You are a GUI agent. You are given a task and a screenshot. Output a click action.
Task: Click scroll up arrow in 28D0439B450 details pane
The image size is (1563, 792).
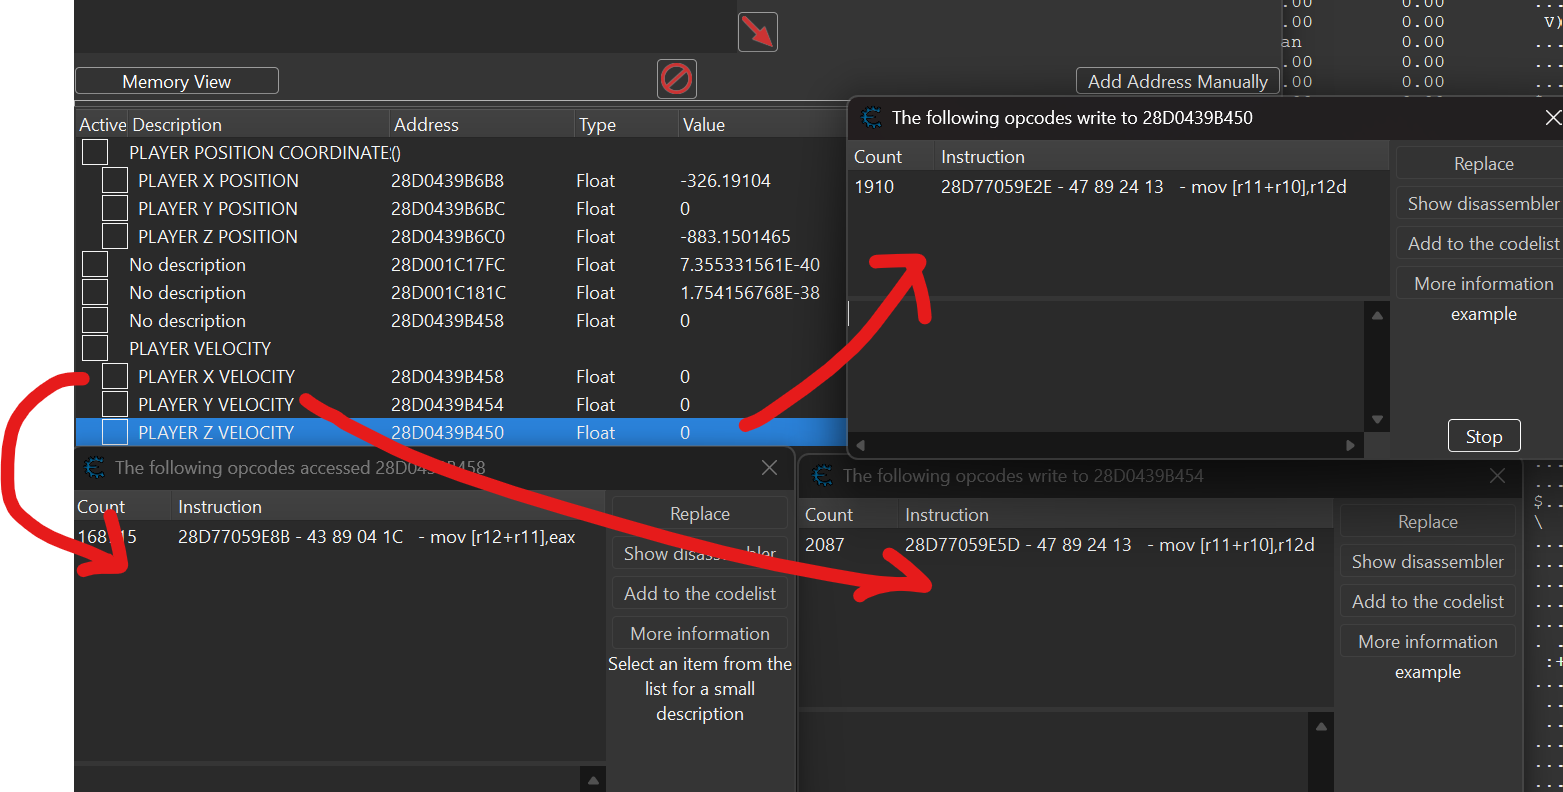point(1377,315)
